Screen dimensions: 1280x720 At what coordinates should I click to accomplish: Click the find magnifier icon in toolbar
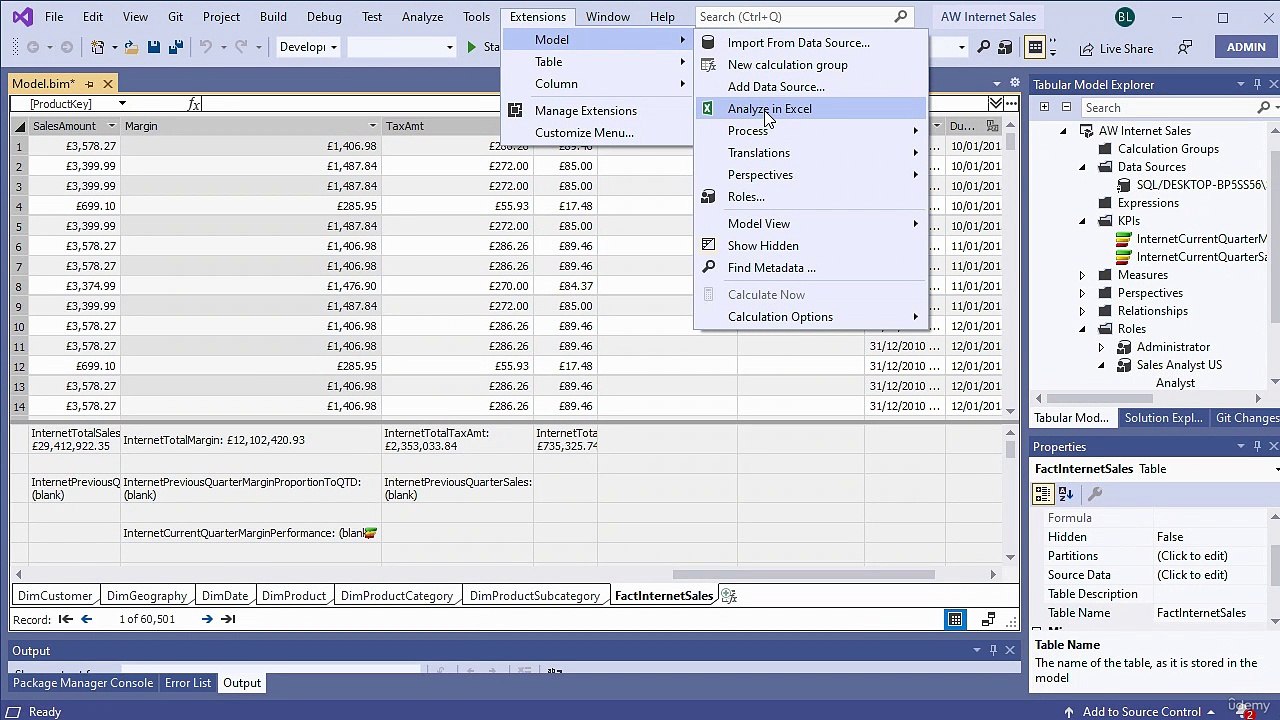(984, 47)
